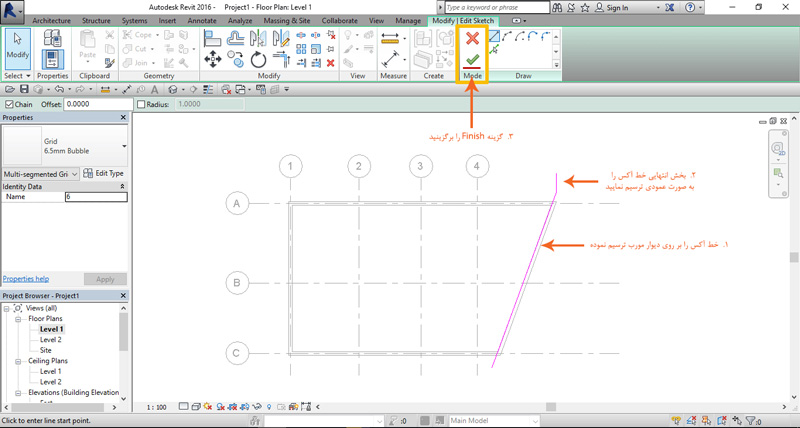800x428 pixels.
Task: Collapse the Floor Plans tree node
Action: click(x=18, y=319)
